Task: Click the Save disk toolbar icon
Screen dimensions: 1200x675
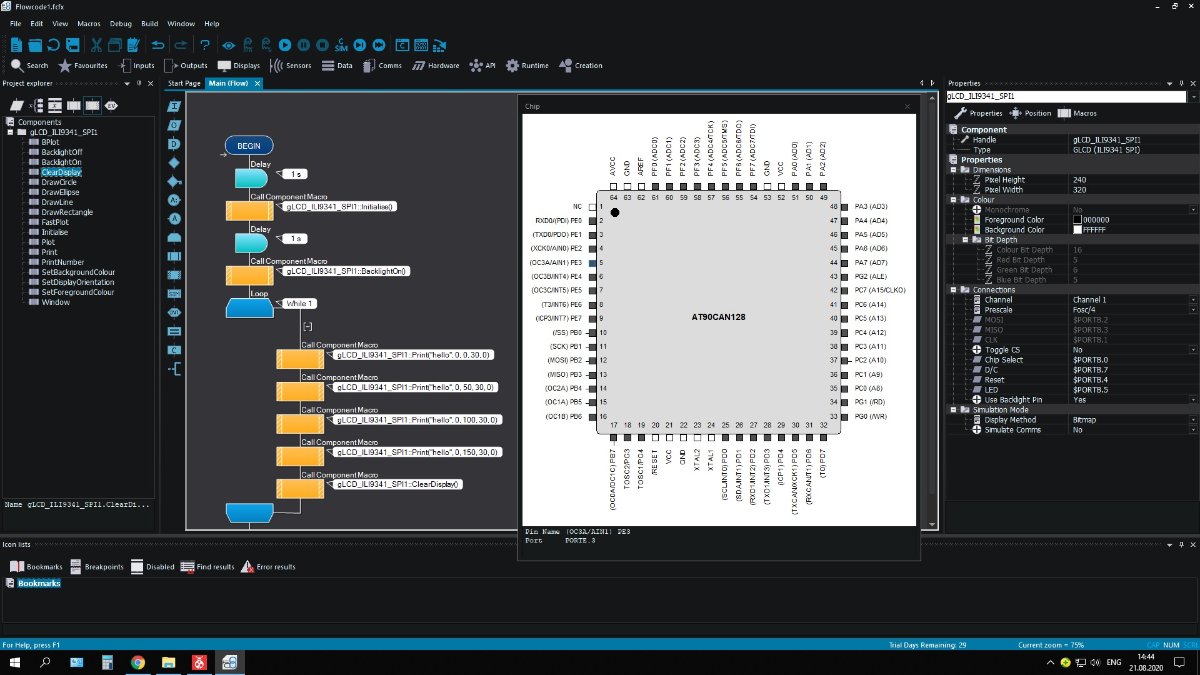Action: click(71, 45)
